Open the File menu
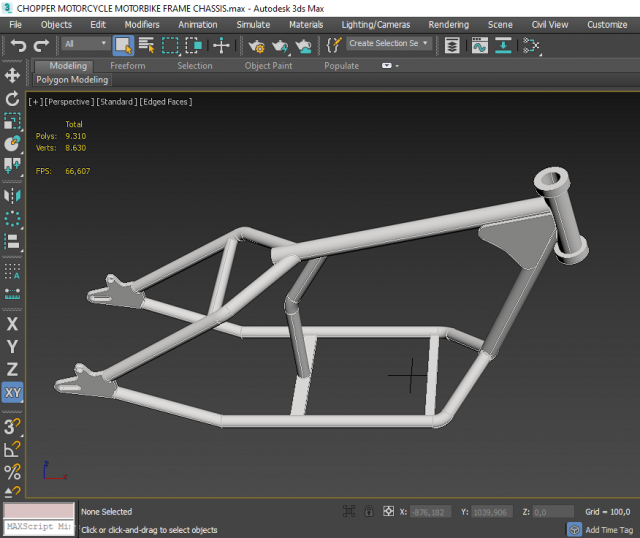 coord(16,25)
